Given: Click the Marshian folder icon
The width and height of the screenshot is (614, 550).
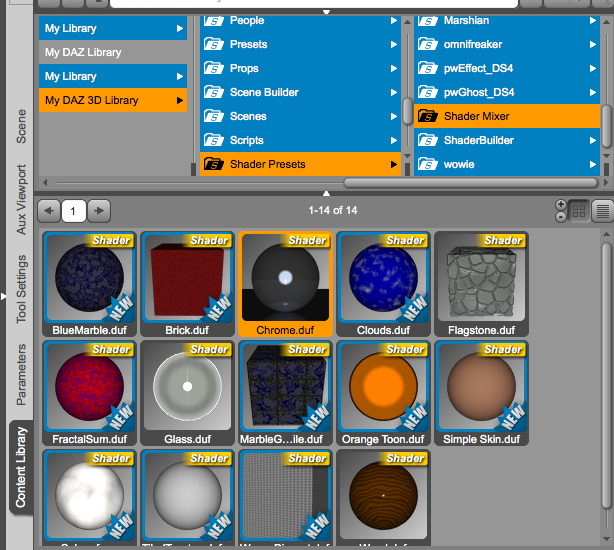Looking at the screenshot, I should (x=428, y=21).
